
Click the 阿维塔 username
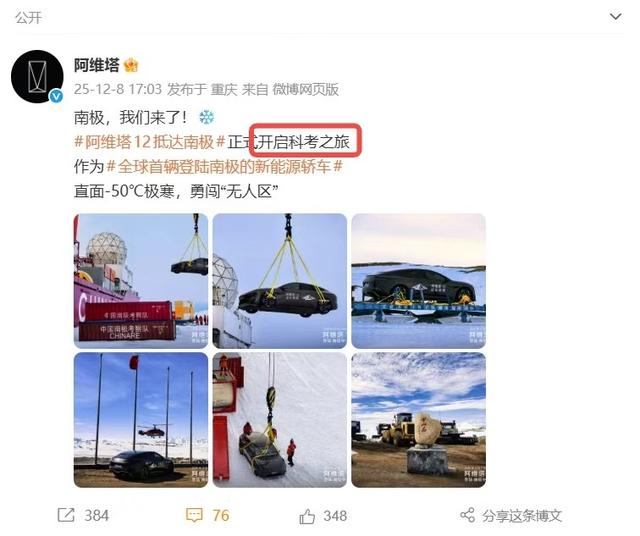click(97, 65)
